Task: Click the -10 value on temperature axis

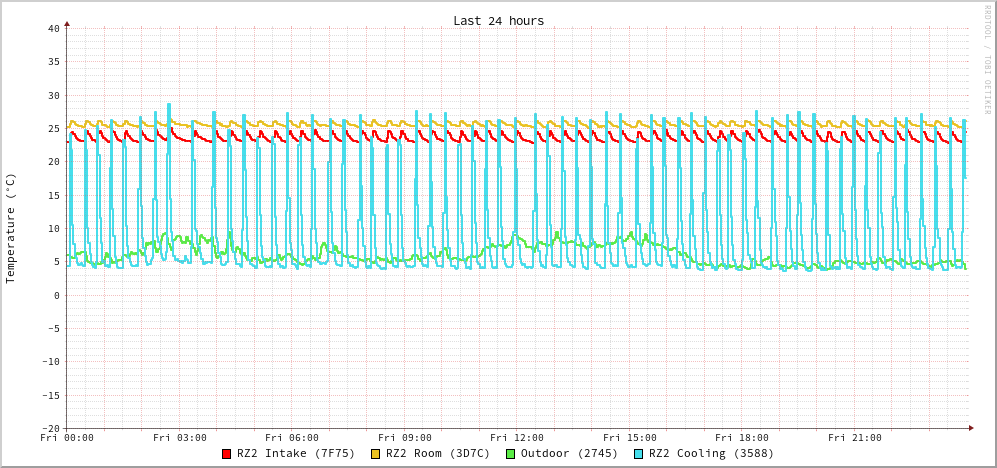Action: (x=50, y=362)
